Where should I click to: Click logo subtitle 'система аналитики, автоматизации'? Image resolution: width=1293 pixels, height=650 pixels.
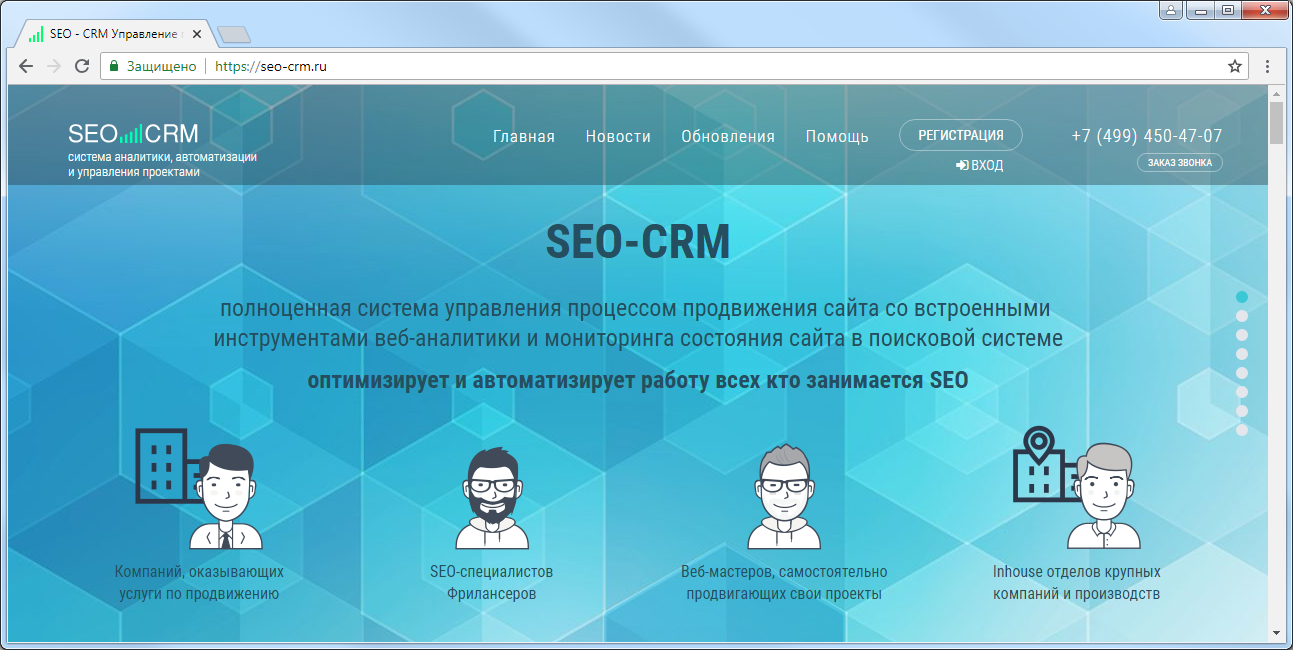[x=163, y=158]
